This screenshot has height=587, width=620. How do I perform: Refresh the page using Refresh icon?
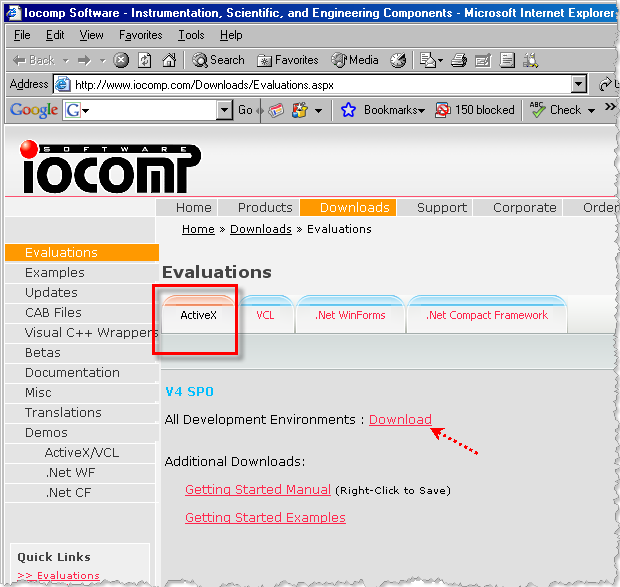pyautogui.click(x=145, y=60)
